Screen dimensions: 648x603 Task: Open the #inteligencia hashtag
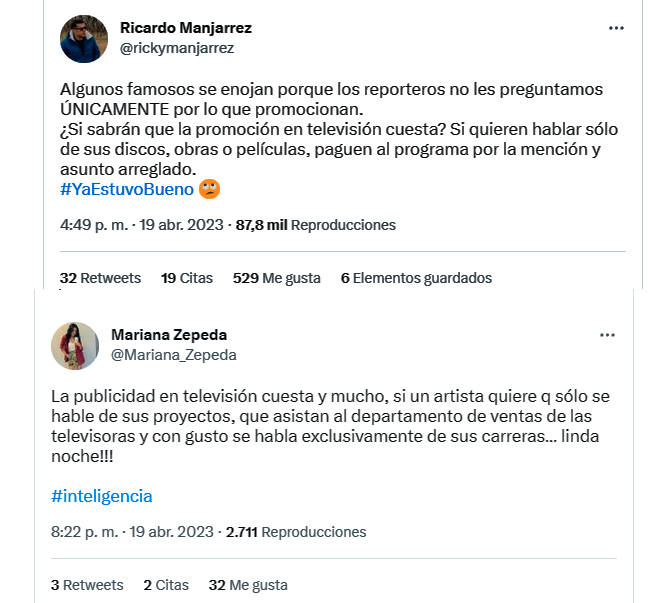tap(101, 496)
